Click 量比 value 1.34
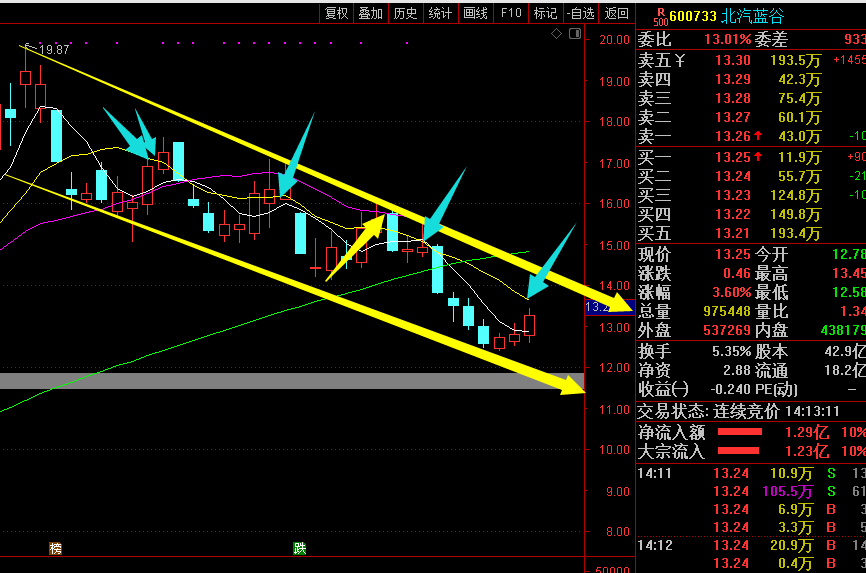 point(853,312)
